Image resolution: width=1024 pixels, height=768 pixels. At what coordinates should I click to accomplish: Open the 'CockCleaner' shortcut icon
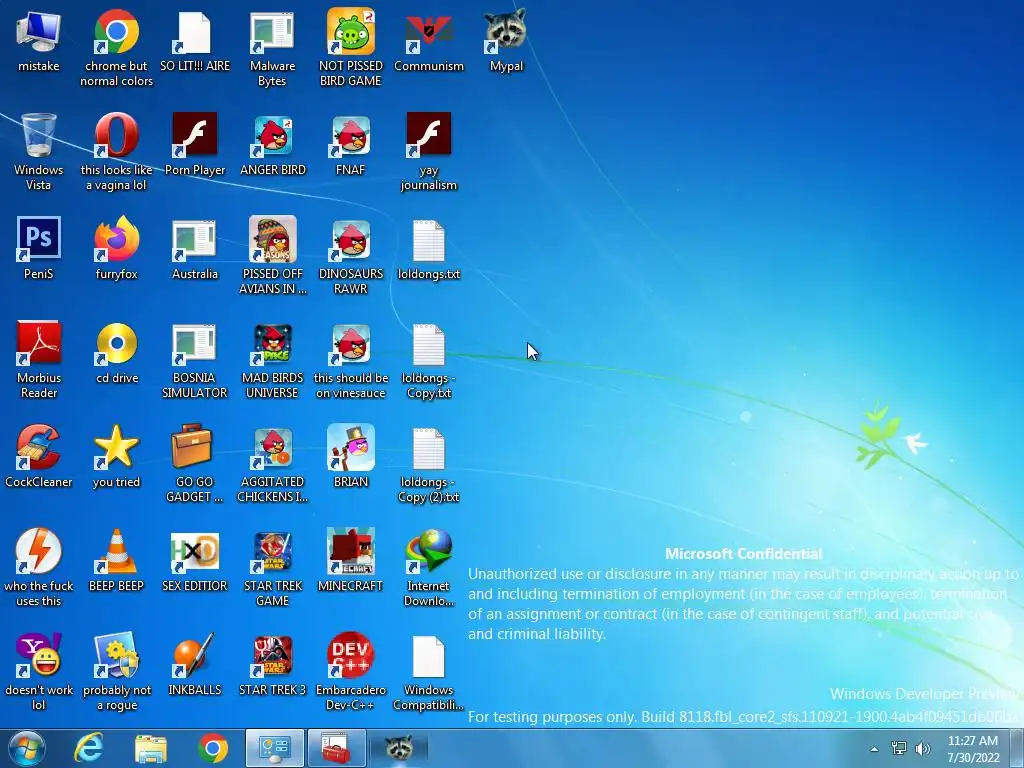pyautogui.click(x=39, y=447)
